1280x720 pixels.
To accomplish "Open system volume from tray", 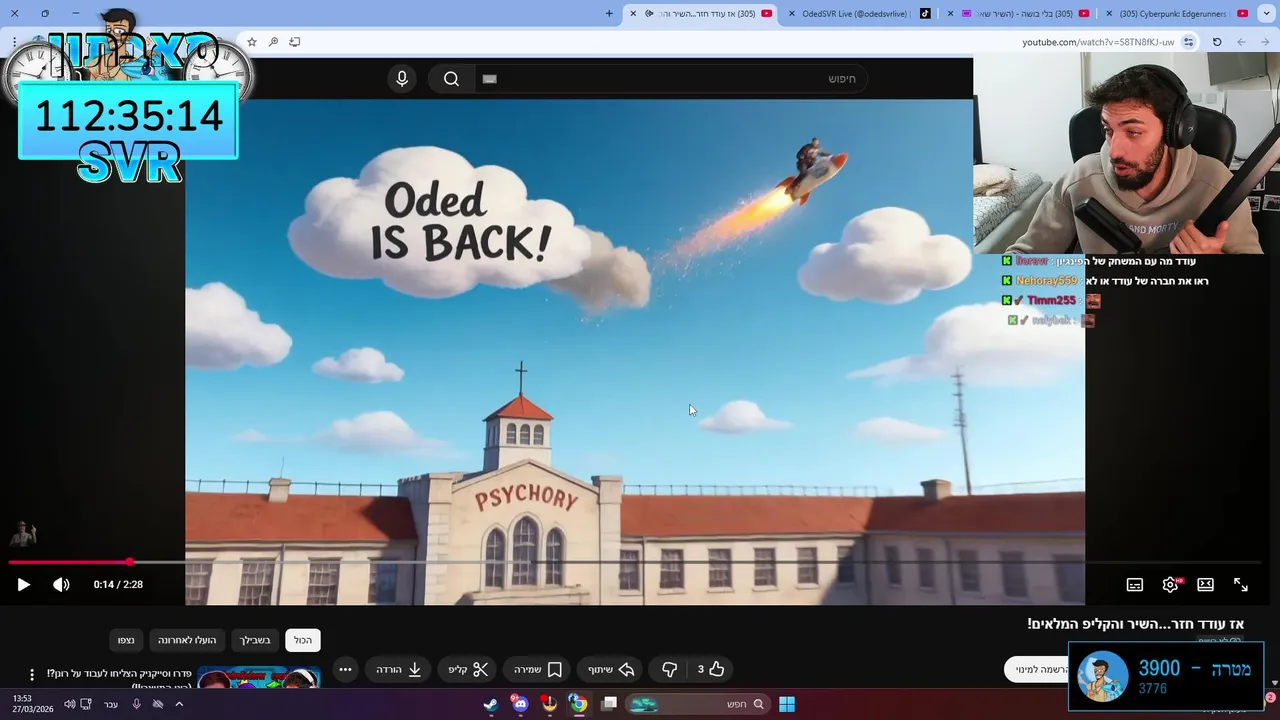I will tap(69, 704).
